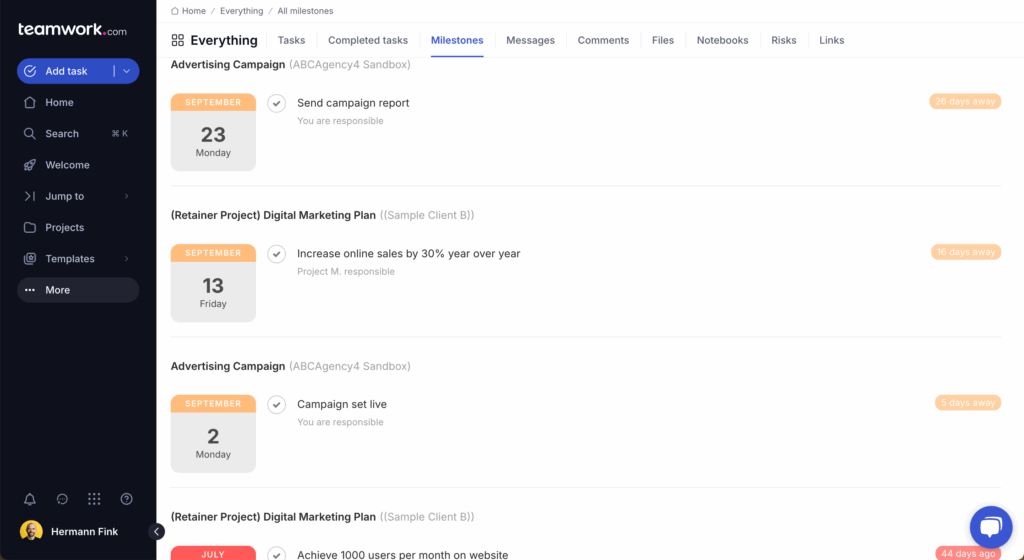
Task: Switch to the Messages tab
Action: click(x=530, y=40)
